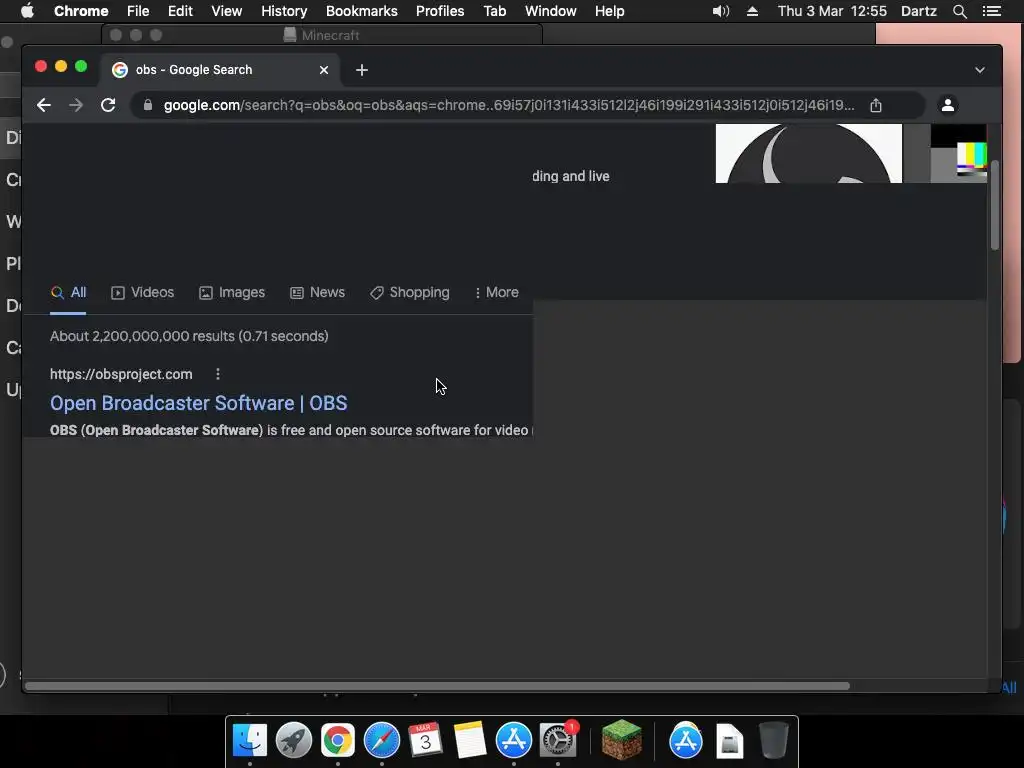The image size is (1024, 768).
Task: Open the Chrome profile avatar
Action: [x=948, y=105]
